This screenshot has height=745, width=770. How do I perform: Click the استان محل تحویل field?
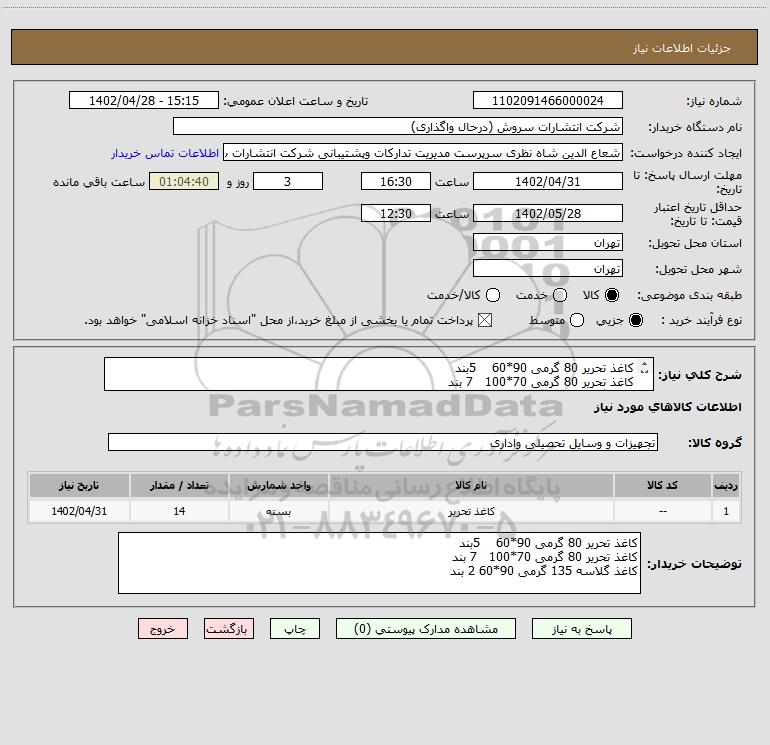tap(548, 242)
